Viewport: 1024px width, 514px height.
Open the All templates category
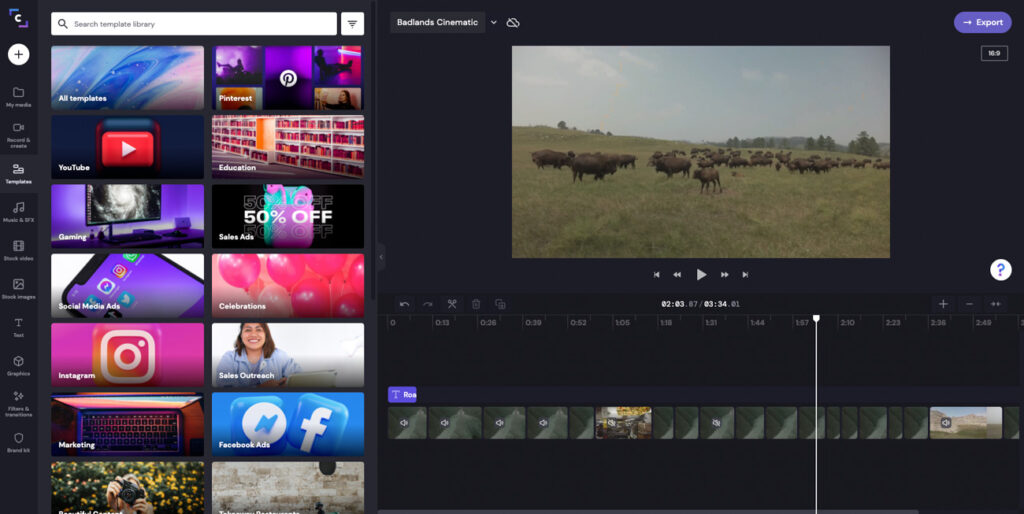127,77
